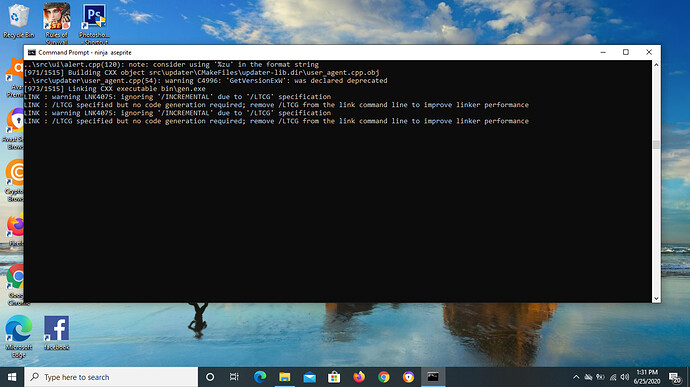Maximize the Command Prompt window
The height and width of the screenshot is (387, 690).
pyautogui.click(x=626, y=52)
